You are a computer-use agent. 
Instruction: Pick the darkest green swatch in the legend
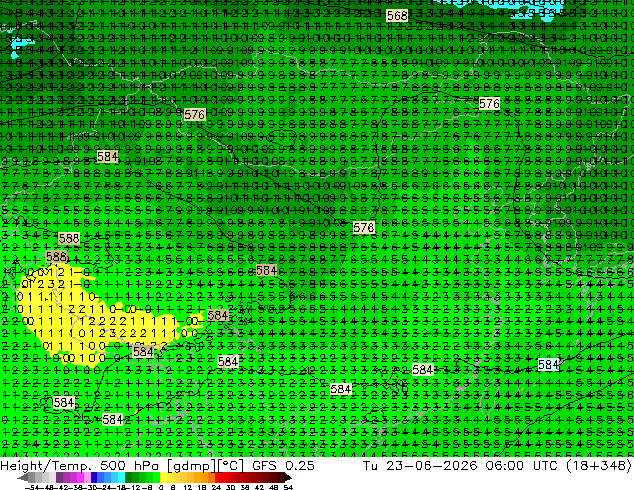[x=129, y=478]
